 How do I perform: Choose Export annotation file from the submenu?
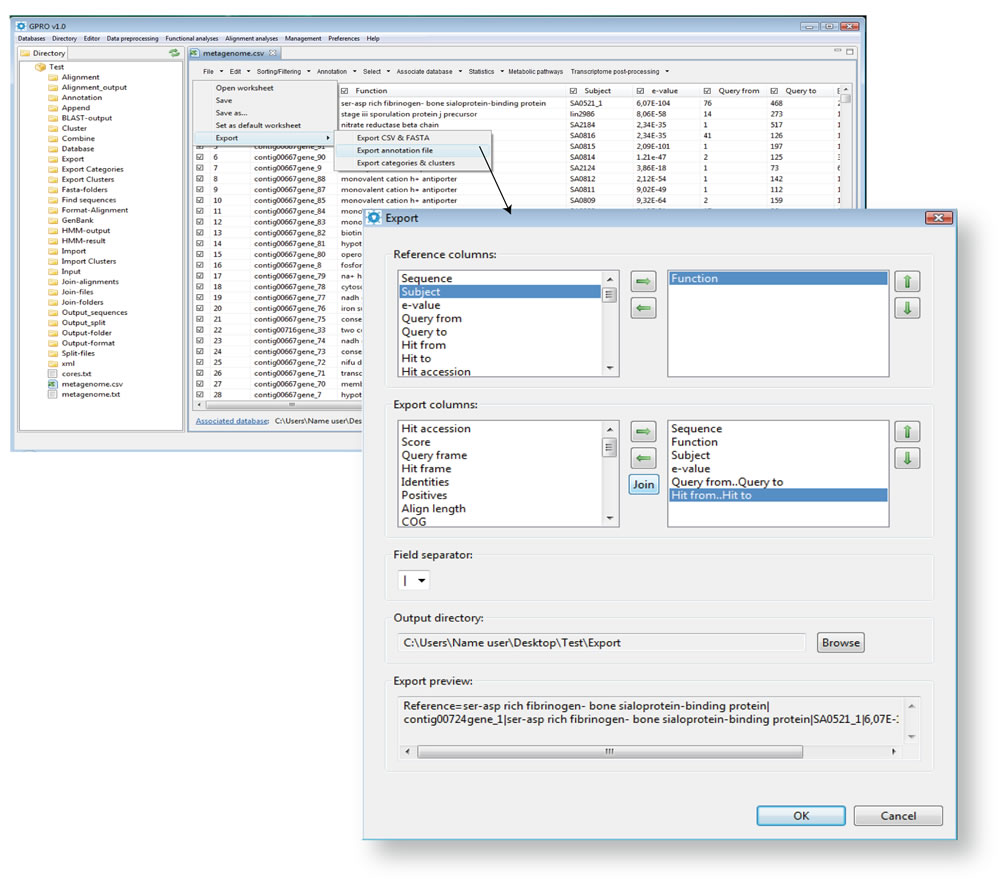[x=394, y=150]
